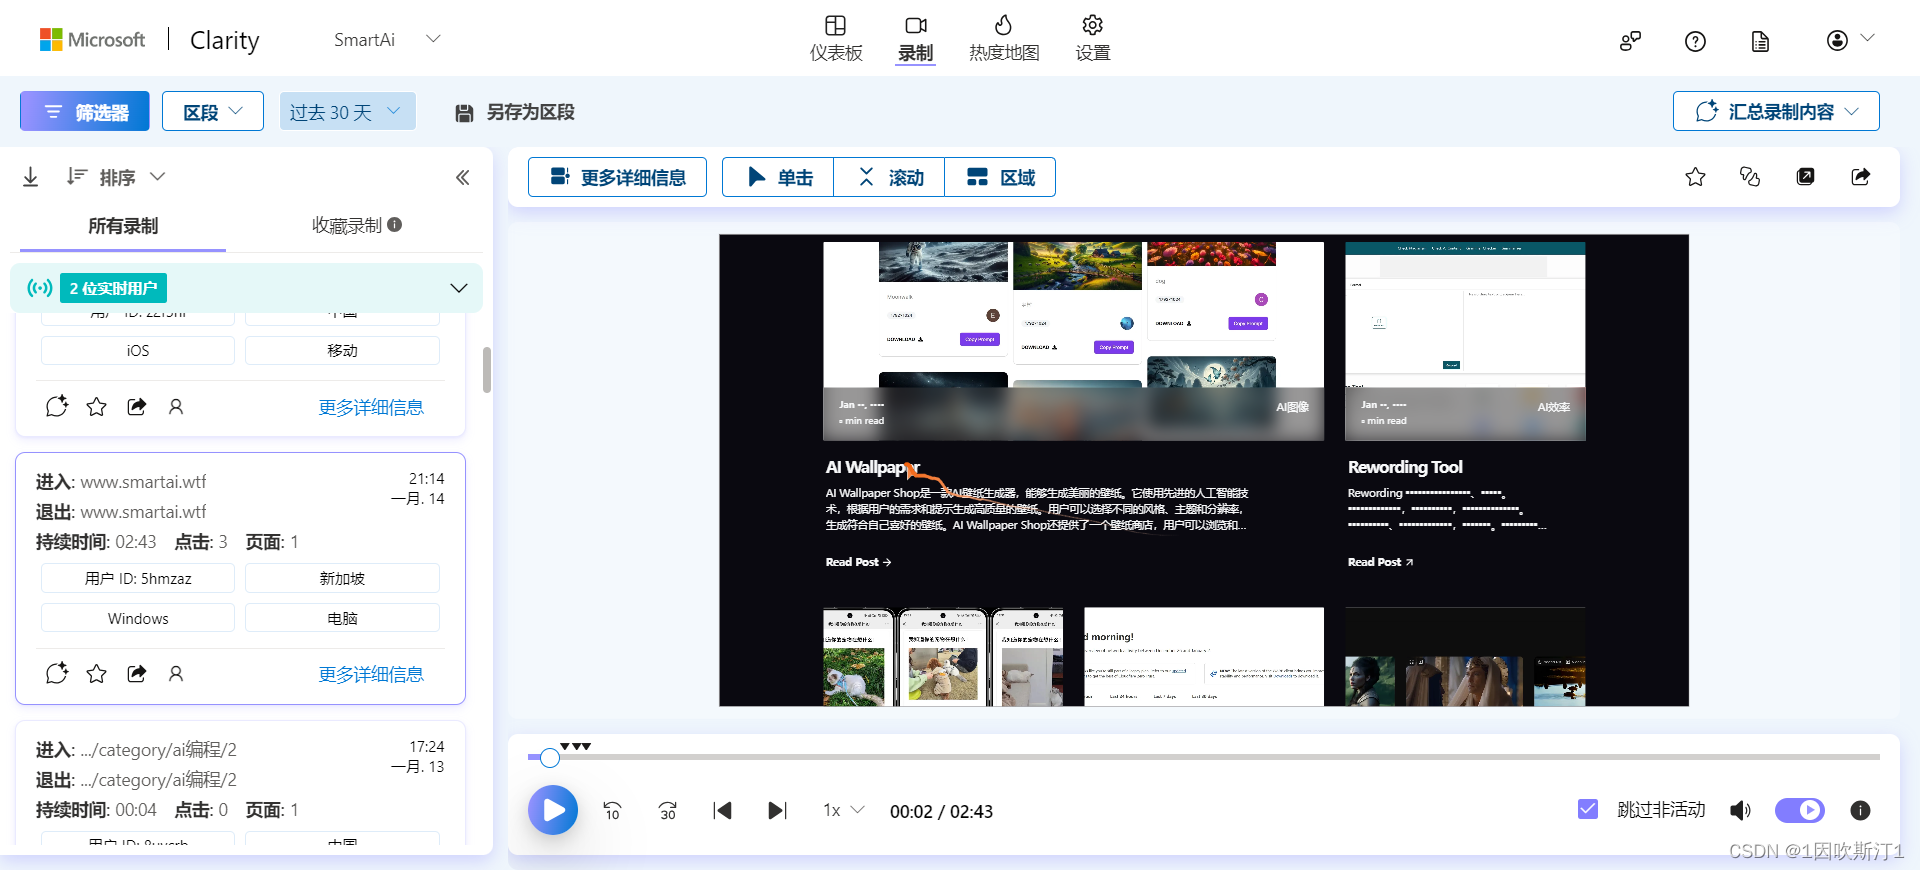Click the 筛选器 filter button
This screenshot has height=870, width=1920.
(x=85, y=111)
